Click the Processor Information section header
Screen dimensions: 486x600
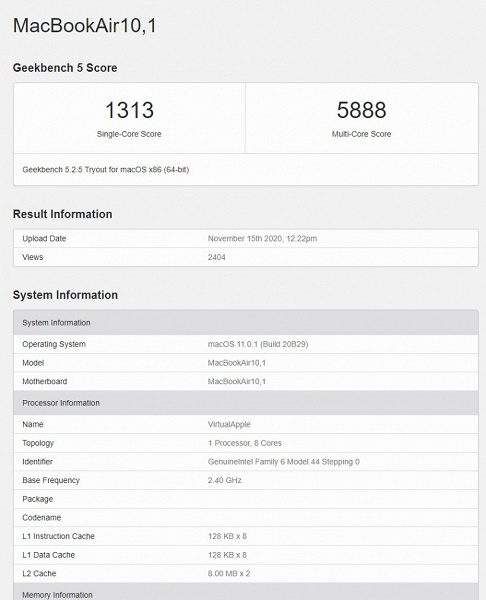coord(246,403)
